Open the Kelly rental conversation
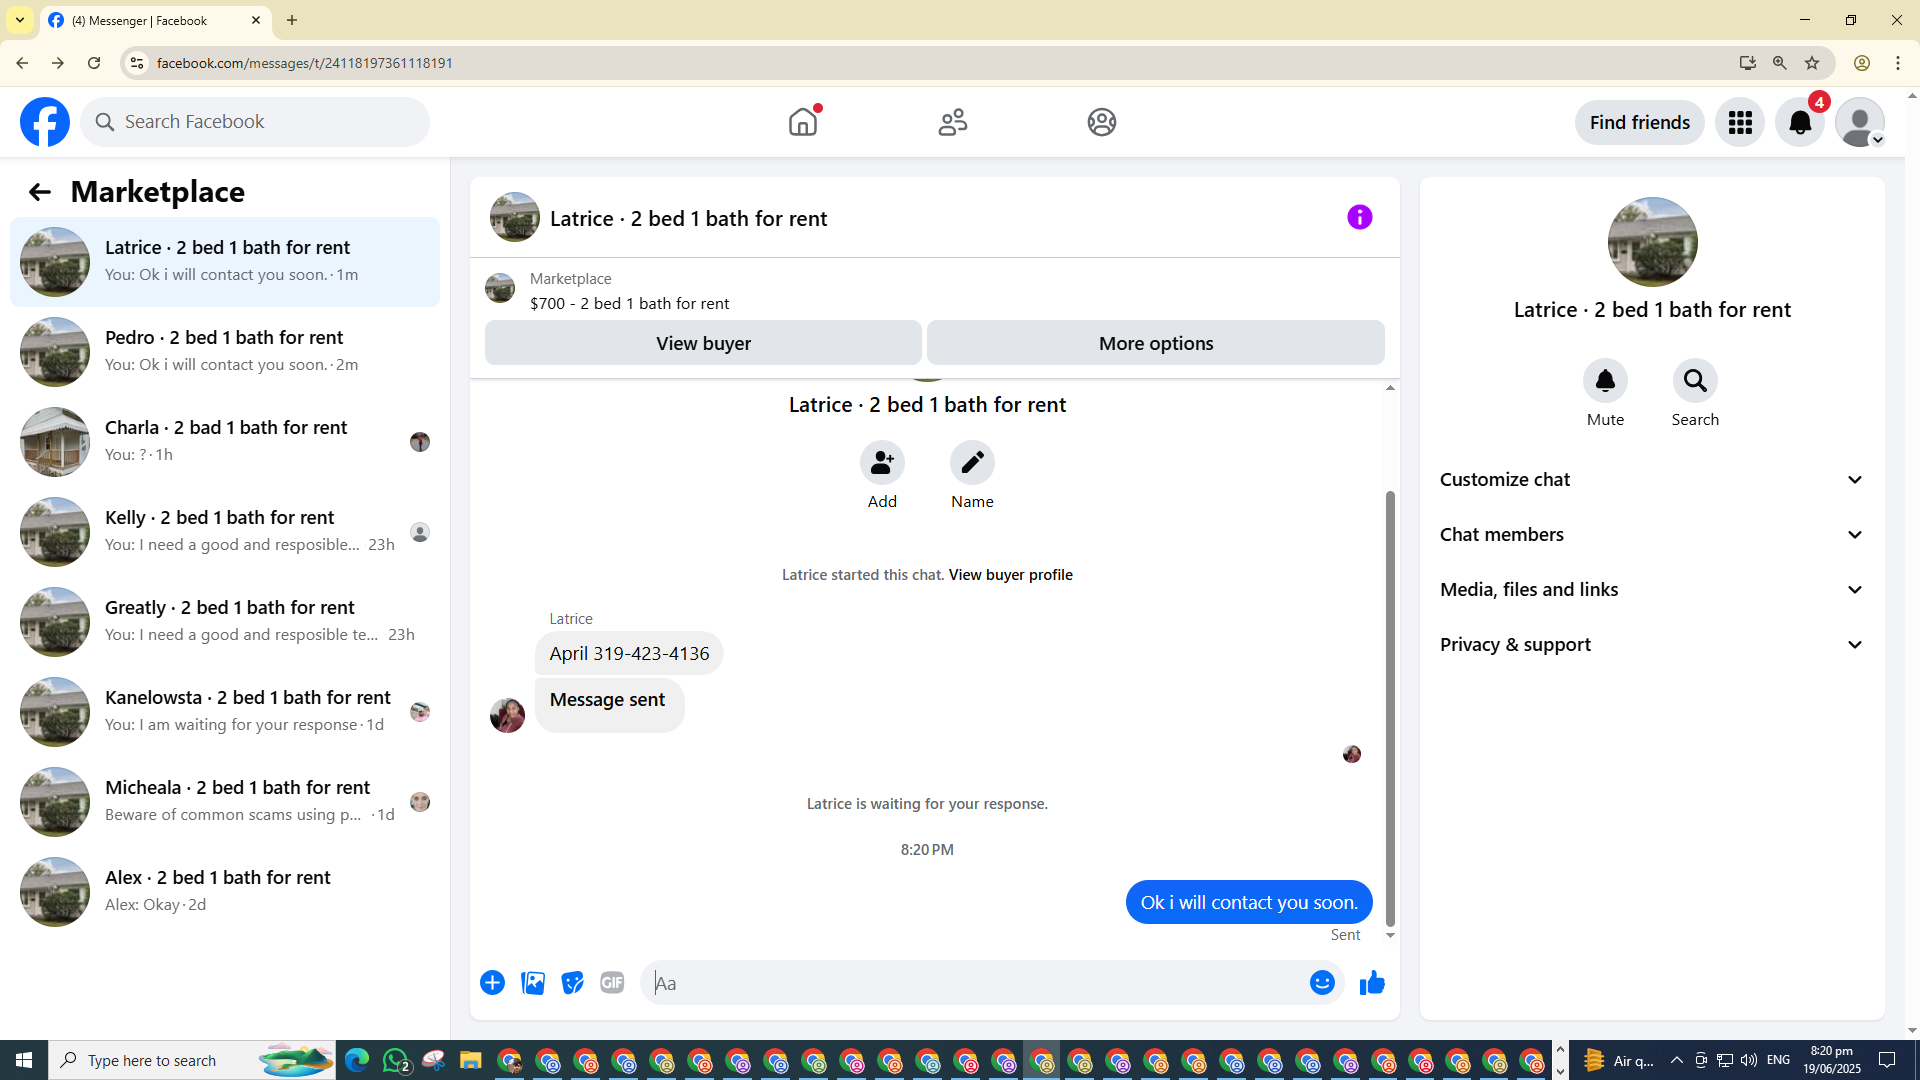This screenshot has height=1080, width=1920. coord(225,532)
